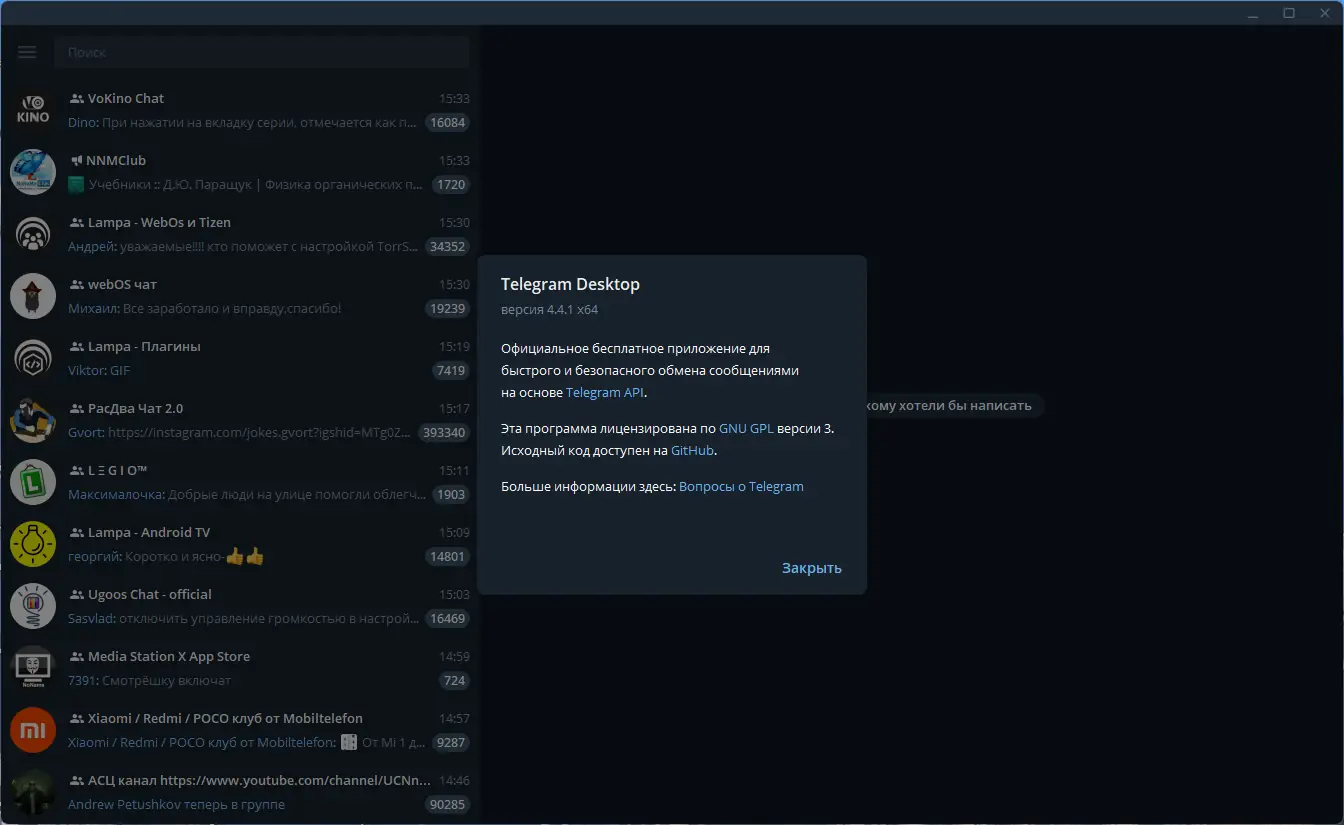Click the 7419 unread badge

pyautogui.click(x=451, y=371)
